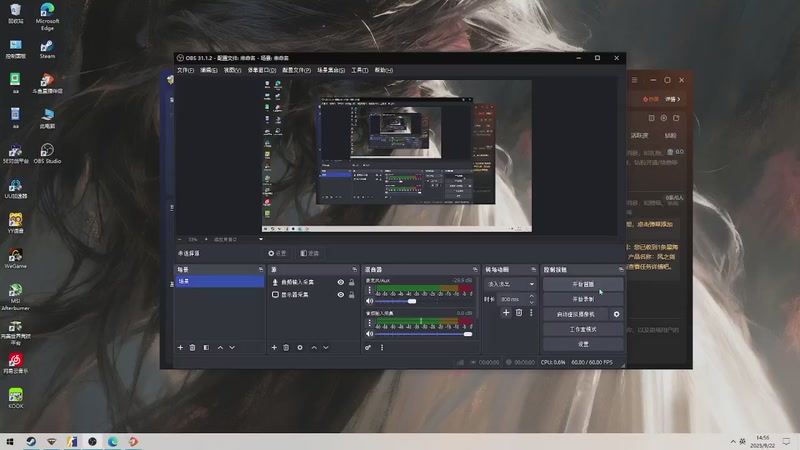Increase transition duration with up stepper
Image resolution: width=800 pixels, height=450 pixels.
[x=532, y=296]
